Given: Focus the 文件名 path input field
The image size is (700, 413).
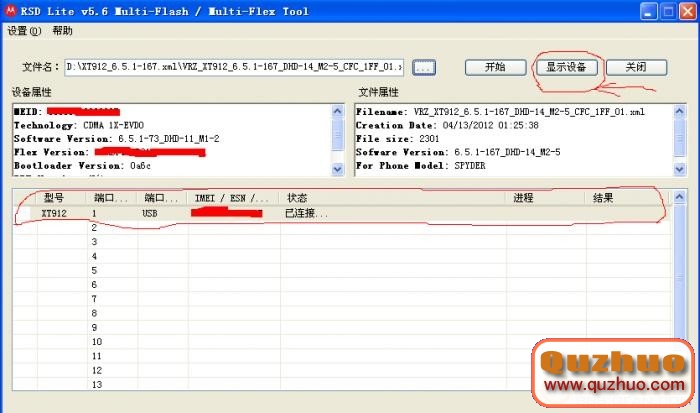Looking at the screenshot, I should tap(234, 67).
